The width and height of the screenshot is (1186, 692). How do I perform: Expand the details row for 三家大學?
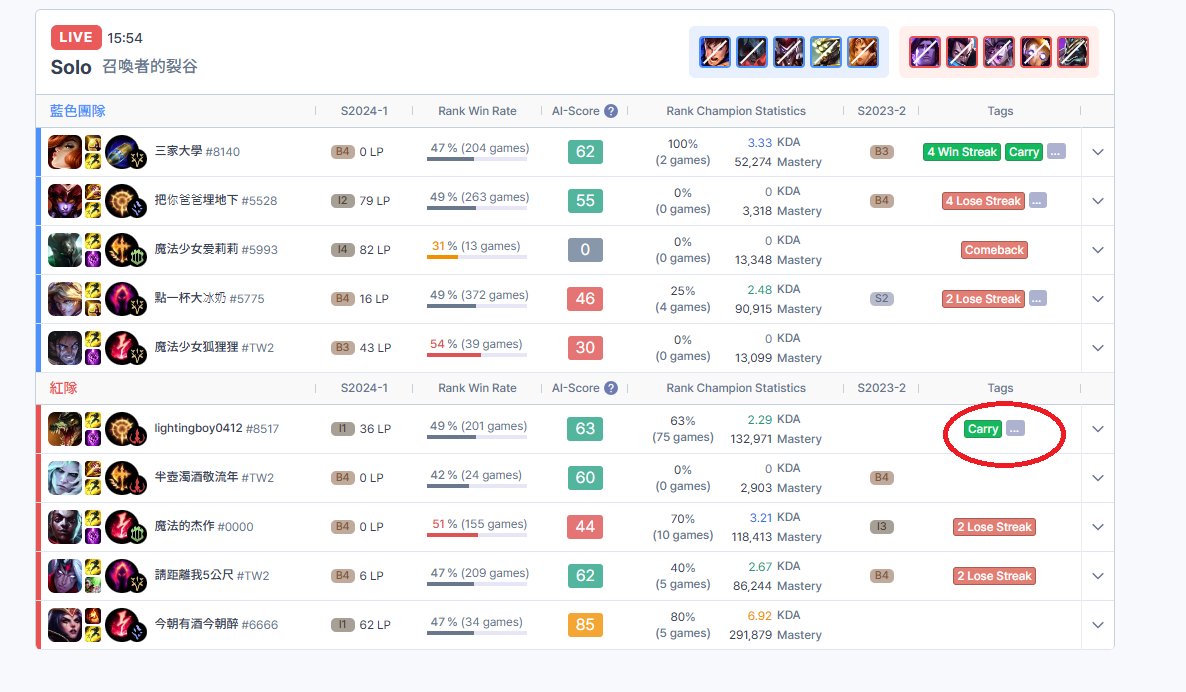(x=1098, y=152)
